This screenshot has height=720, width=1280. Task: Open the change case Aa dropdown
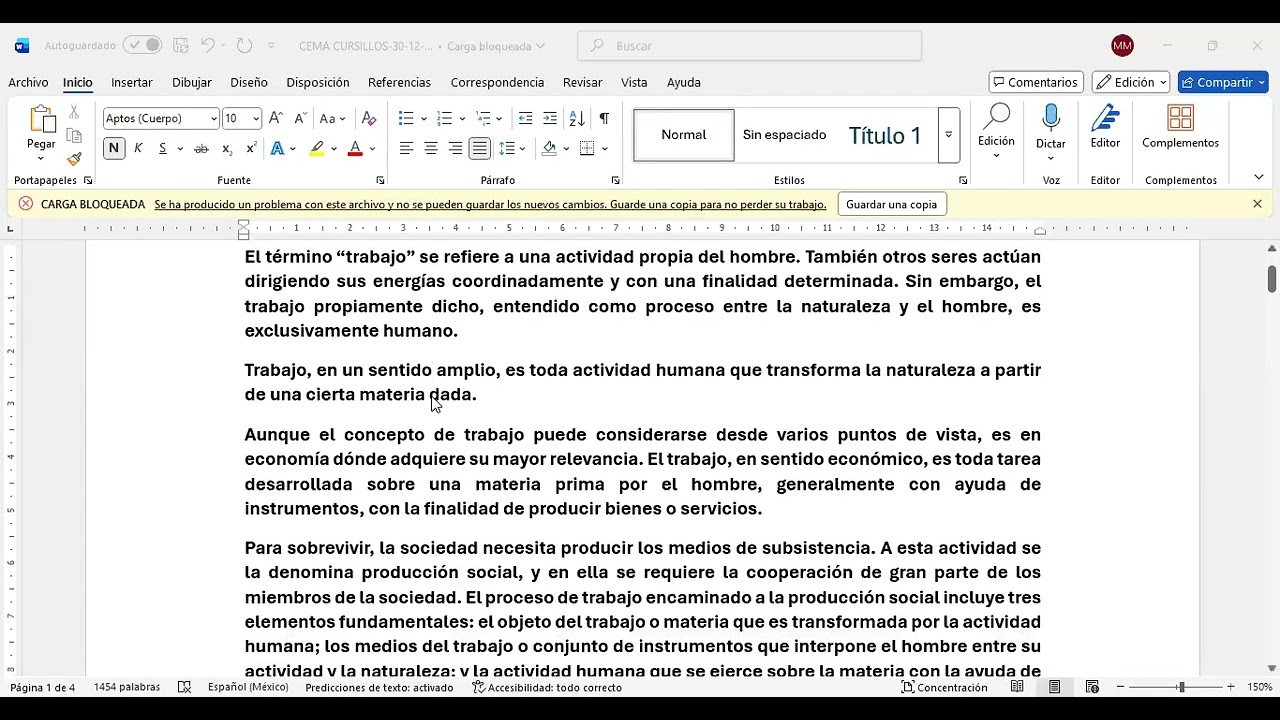click(332, 118)
